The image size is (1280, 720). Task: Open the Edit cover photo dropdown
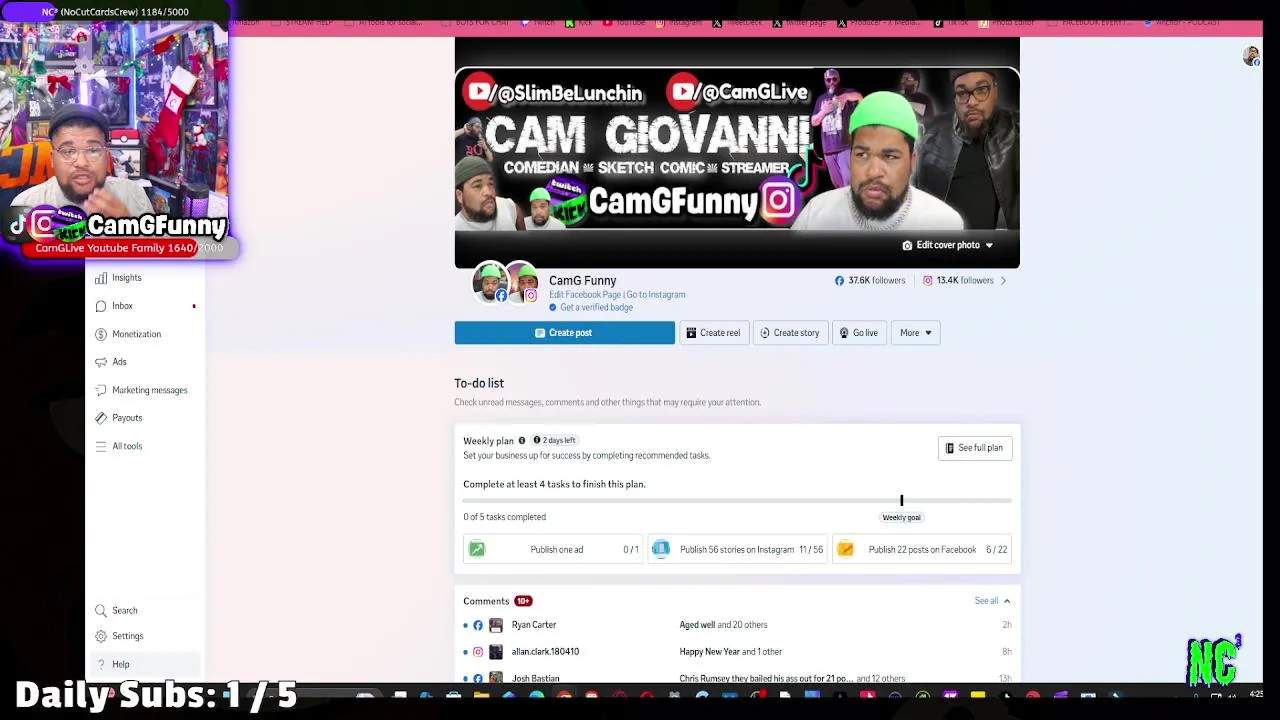point(947,245)
